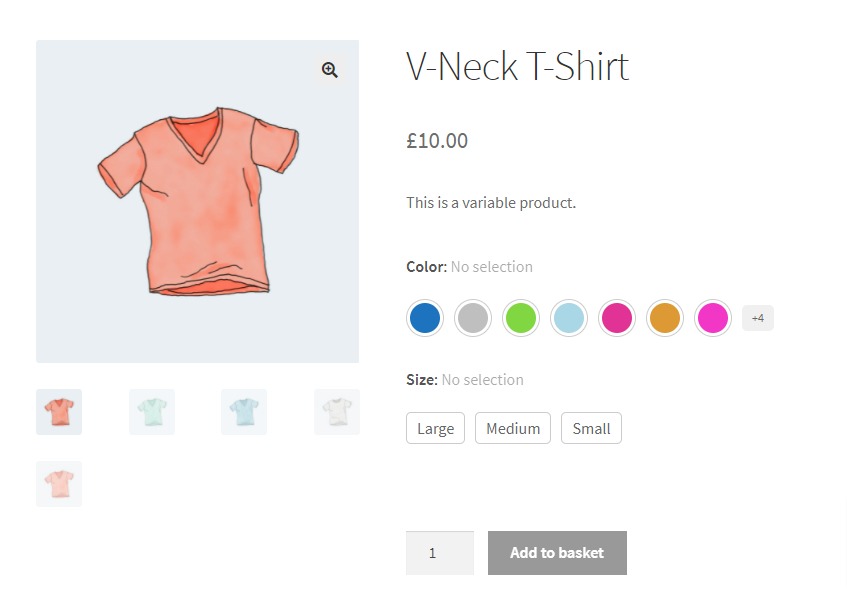This screenshot has width=847, height=605.
Task: Select the magenta color swatch
Action: click(616, 317)
